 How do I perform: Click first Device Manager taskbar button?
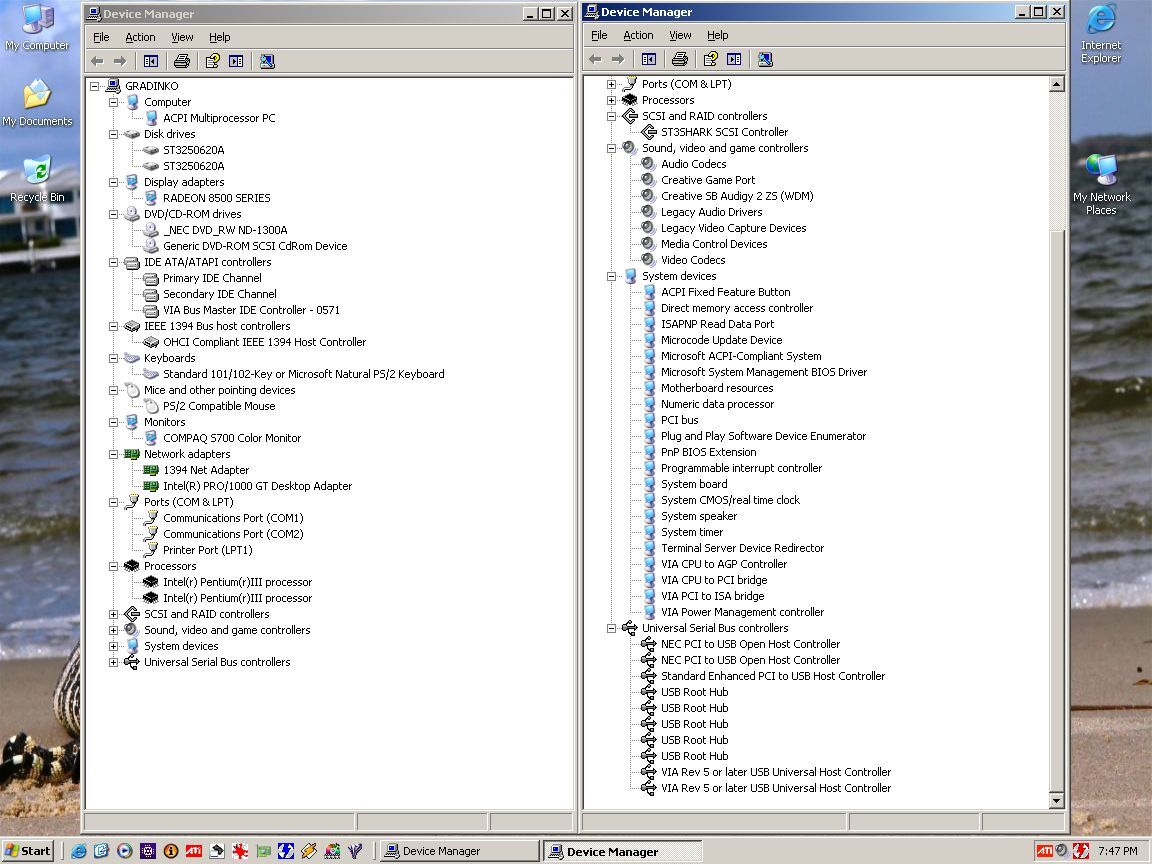[459, 851]
